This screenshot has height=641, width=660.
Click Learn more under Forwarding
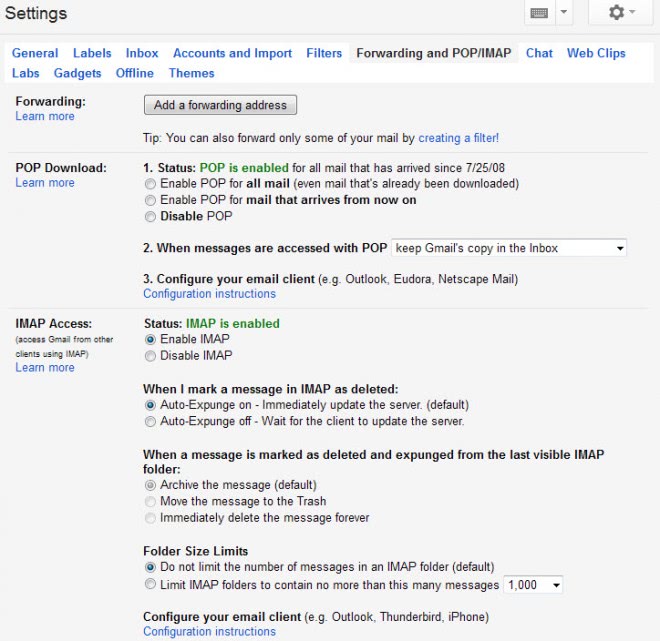[x=45, y=116]
